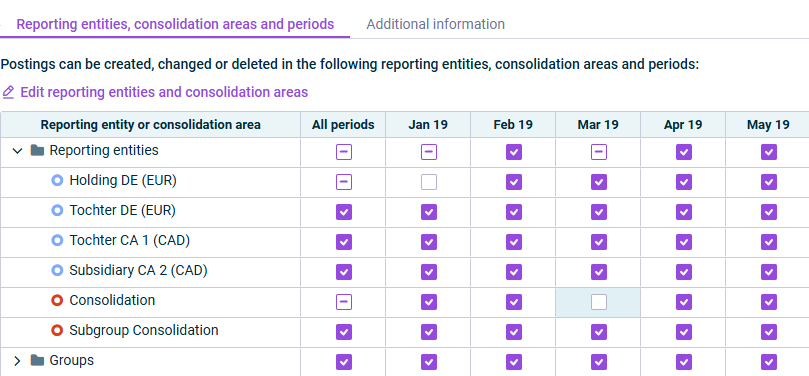Click the Tochter DE (EUR) entity icon
809x376 pixels.
(x=57, y=210)
